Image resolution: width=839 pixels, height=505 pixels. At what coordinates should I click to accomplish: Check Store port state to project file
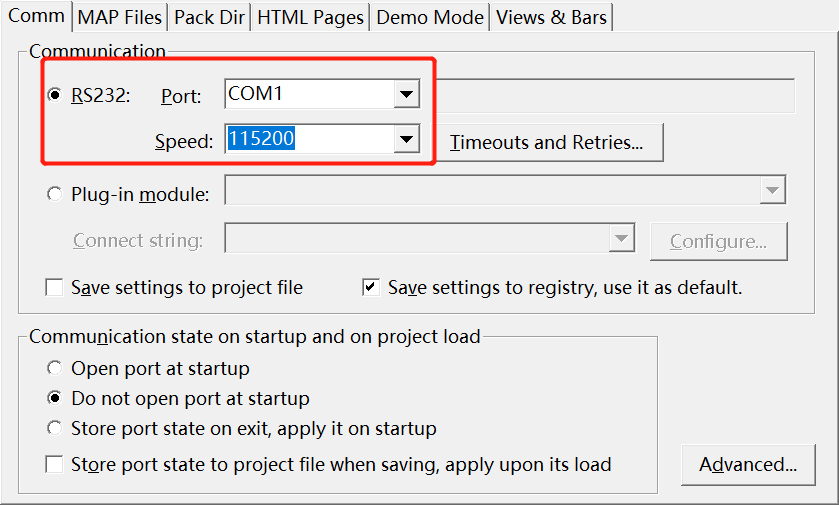pos(54,465)
